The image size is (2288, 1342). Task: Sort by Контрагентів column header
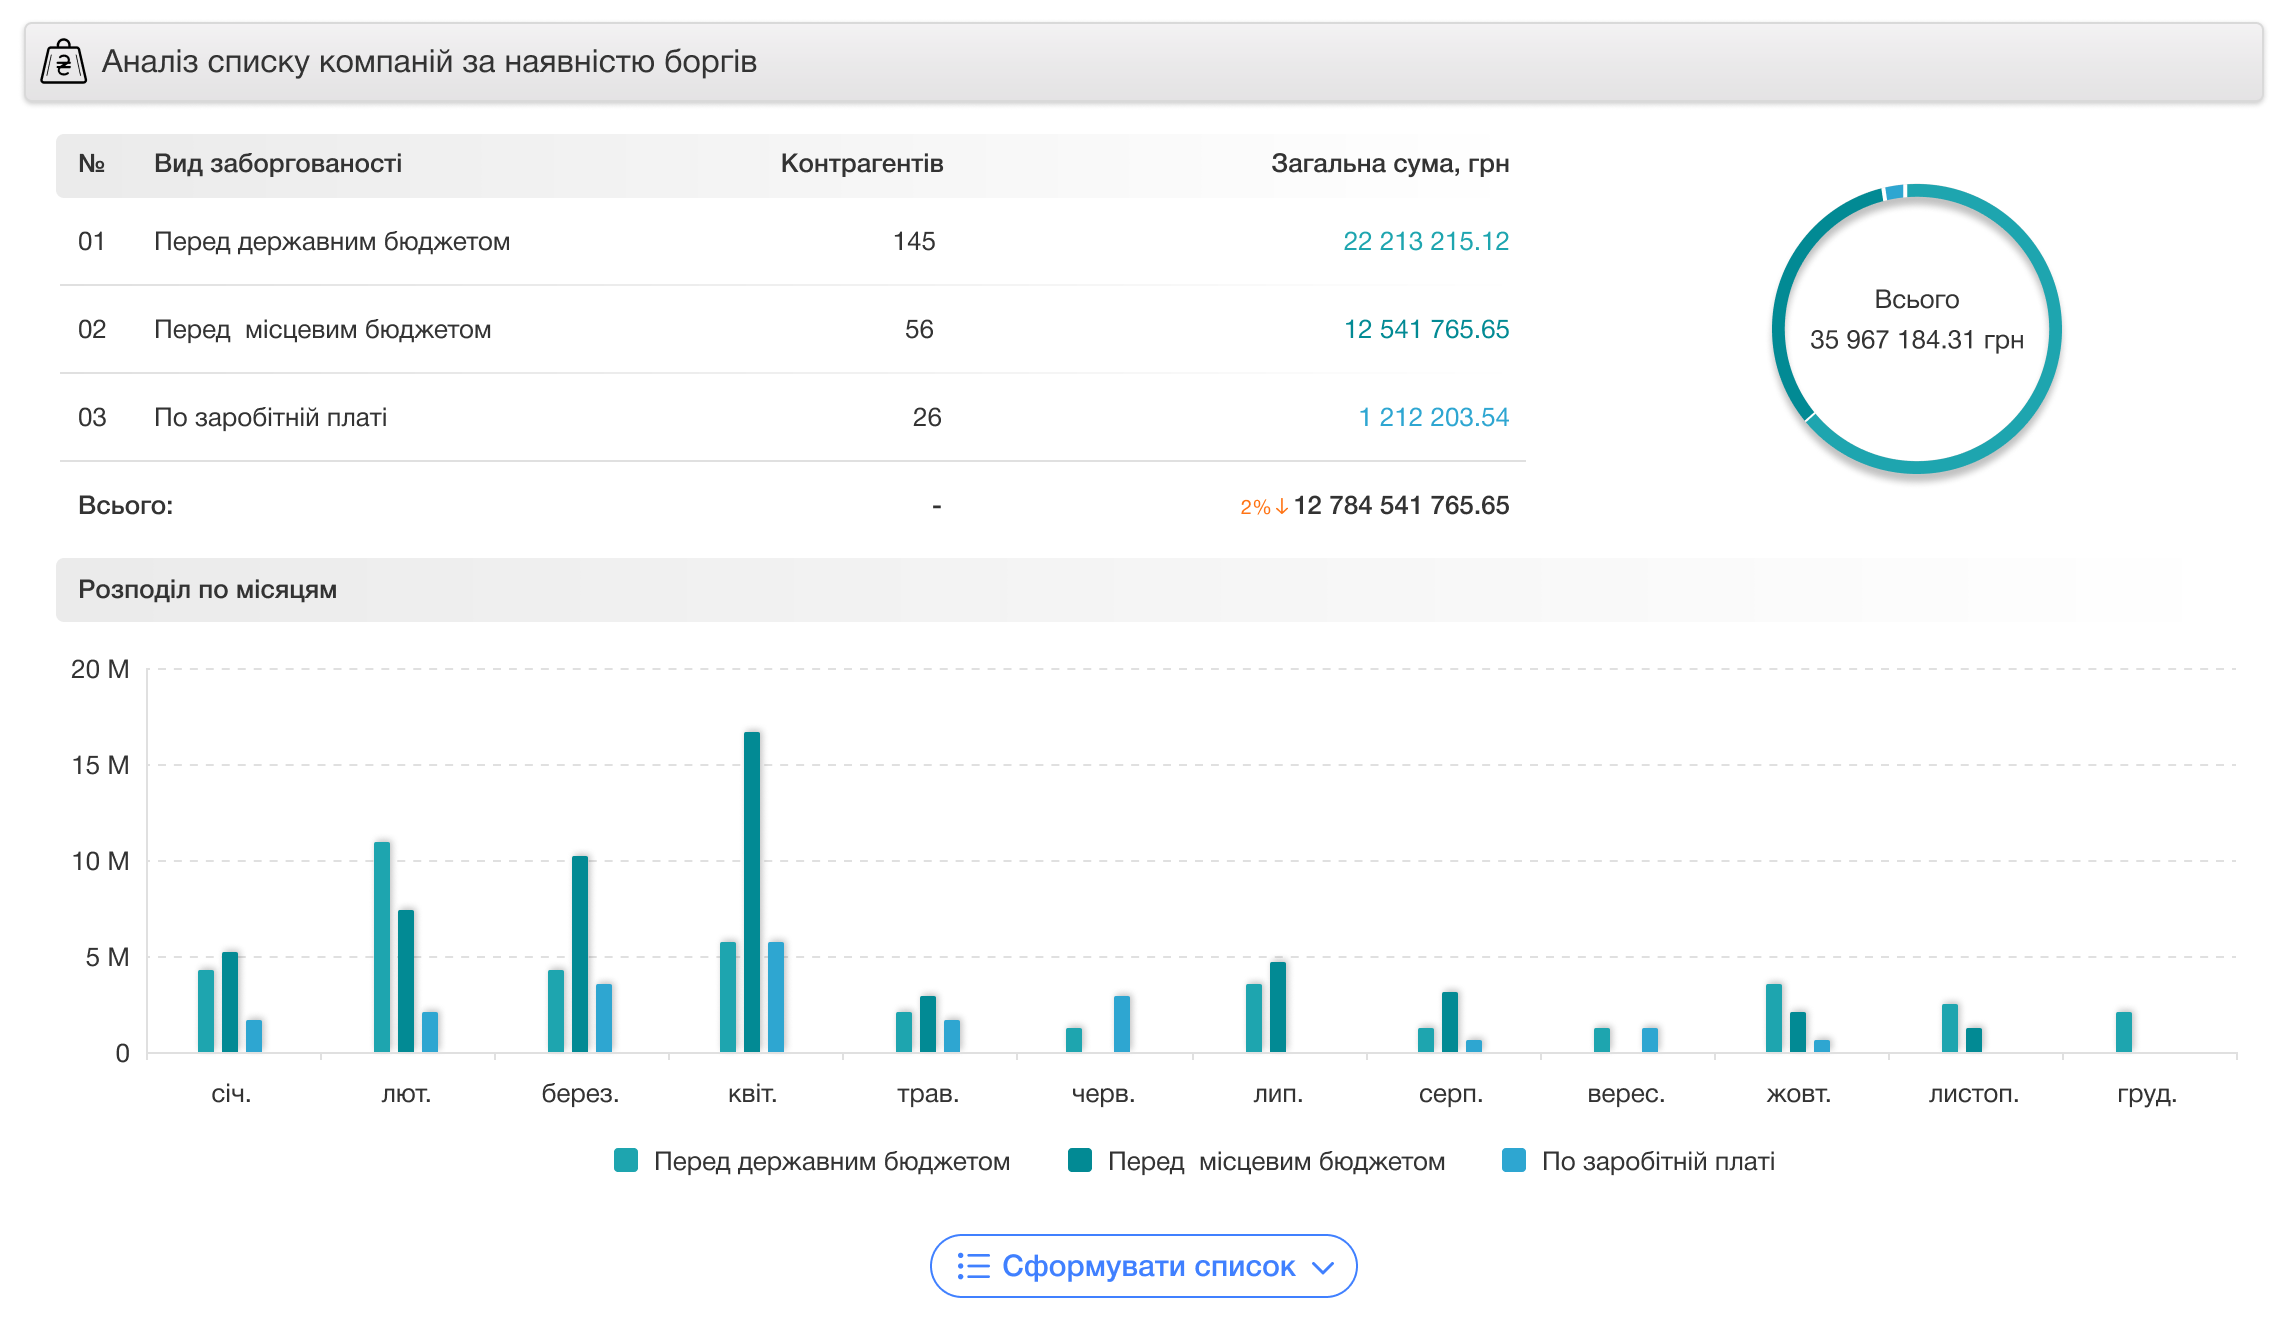click(861, 163)
